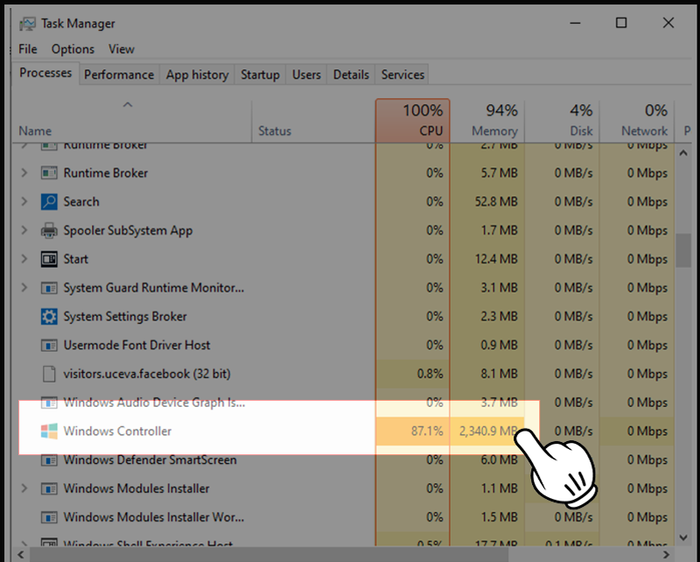Click the scroll down arrow of process list
Viewport: 700px width, 562px height.
683,538
